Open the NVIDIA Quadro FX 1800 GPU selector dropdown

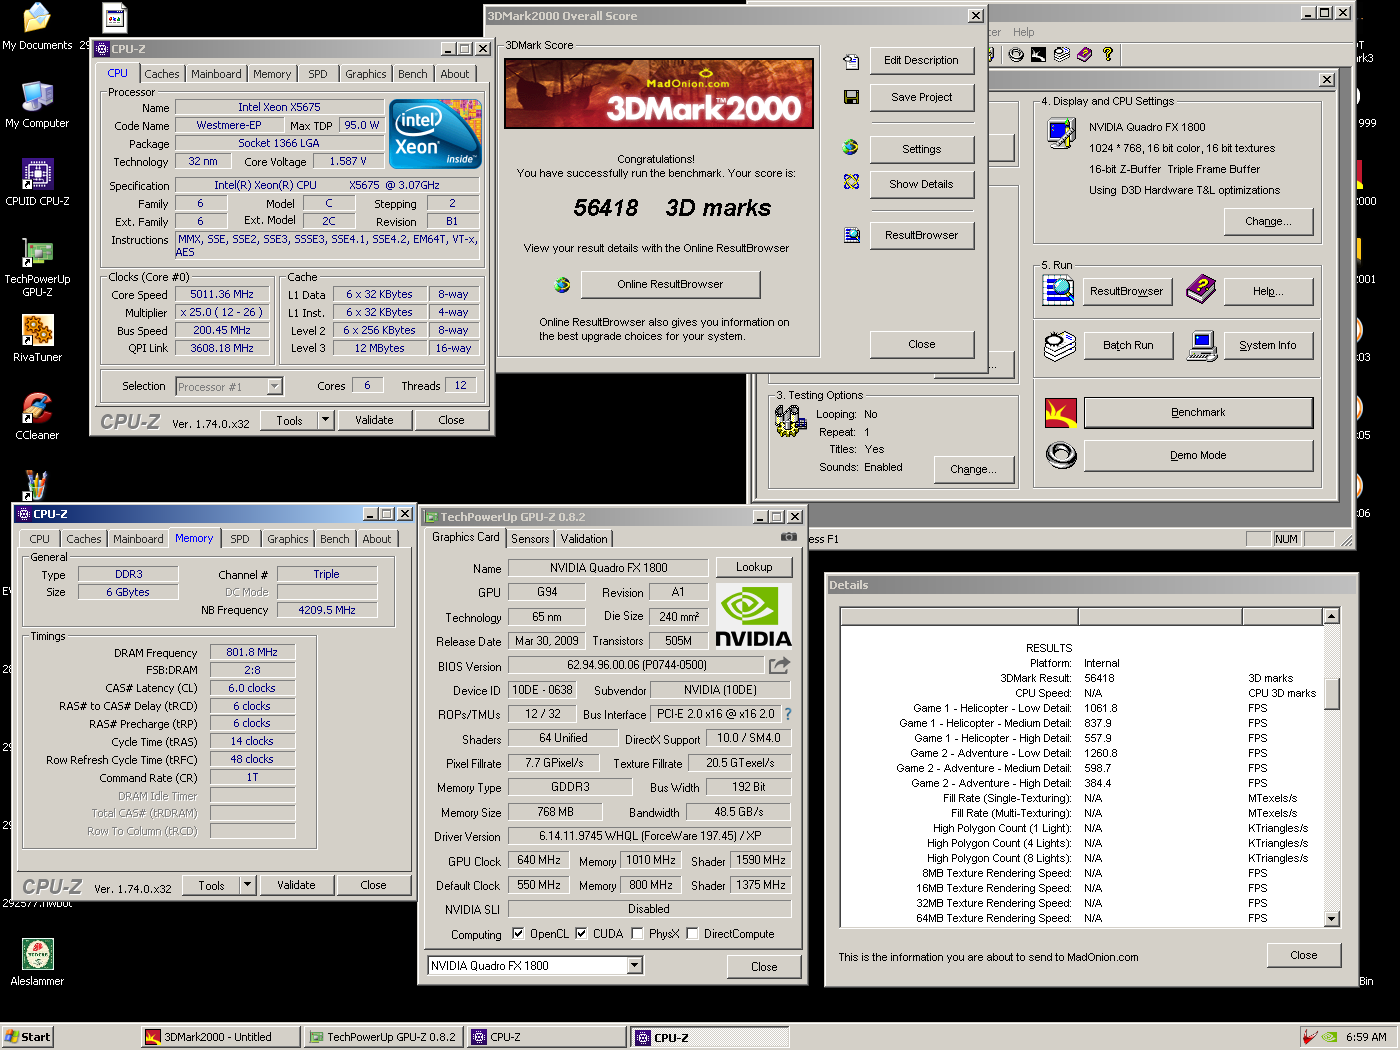(x=635, y=966)
